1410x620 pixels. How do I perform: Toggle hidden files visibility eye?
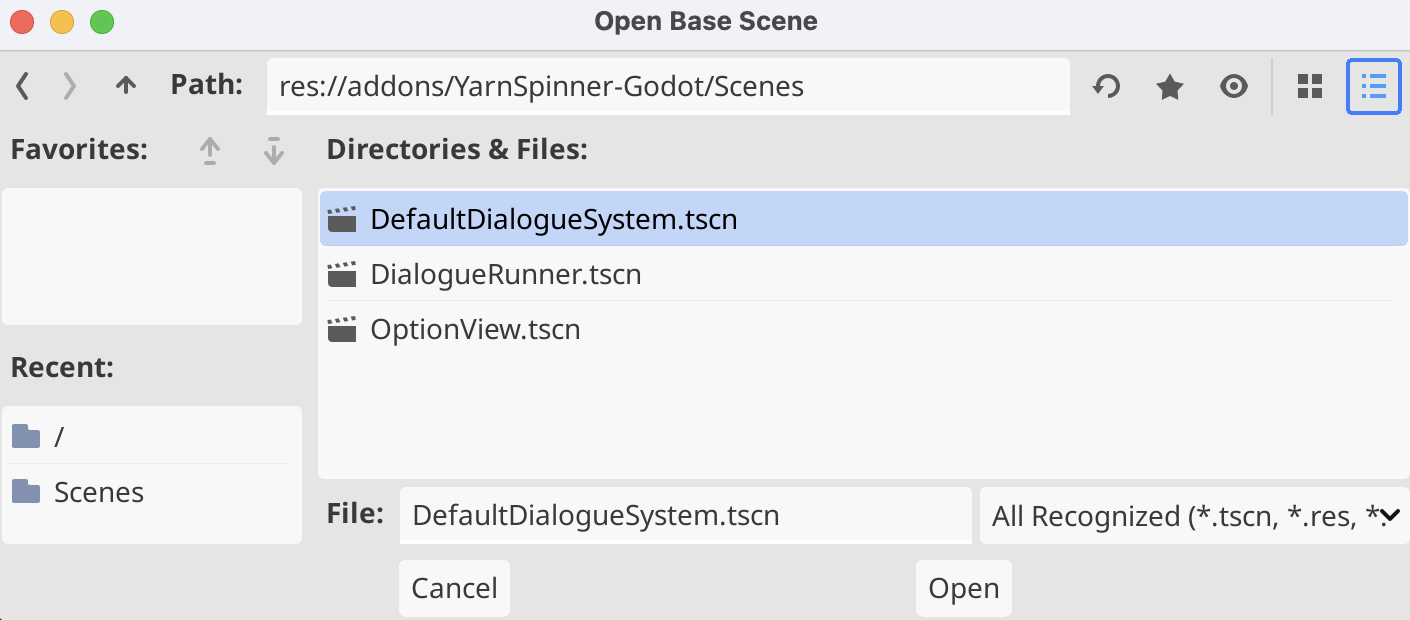click(1234, 87)
